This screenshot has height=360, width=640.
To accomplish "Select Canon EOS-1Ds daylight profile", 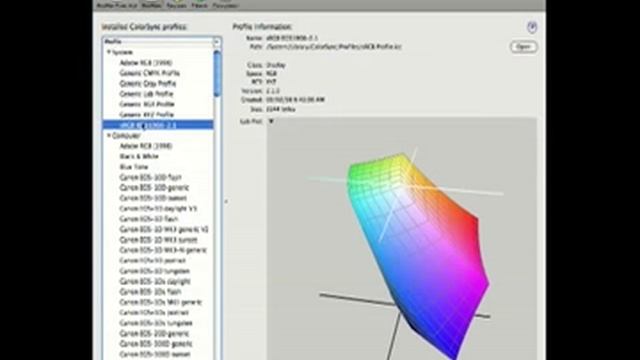I will [x=155, y=282].
